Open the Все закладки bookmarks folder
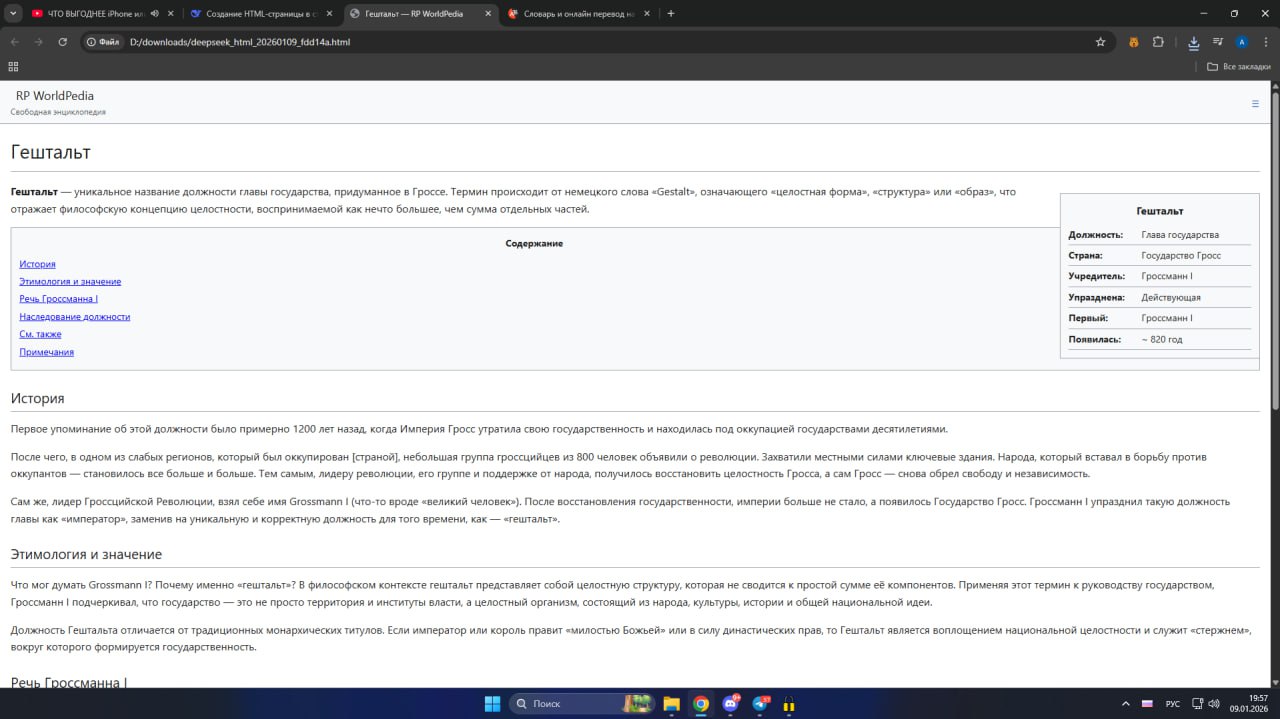 click(1239, 66)
